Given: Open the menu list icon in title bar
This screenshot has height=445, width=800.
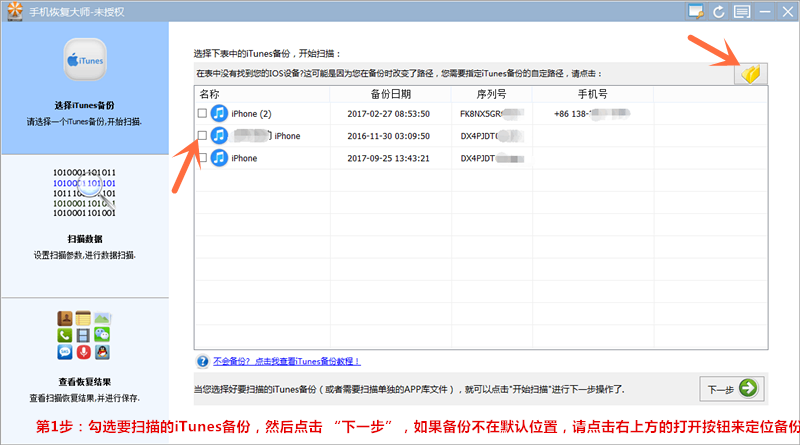Looking at the screenshot, I should [742, 11].
